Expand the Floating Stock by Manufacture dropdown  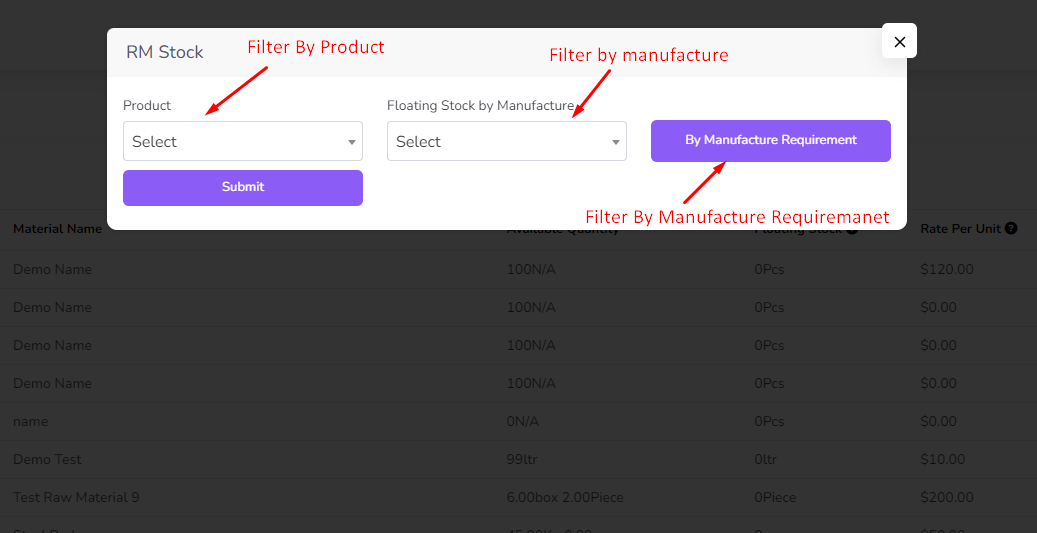[x=507, y=142]
